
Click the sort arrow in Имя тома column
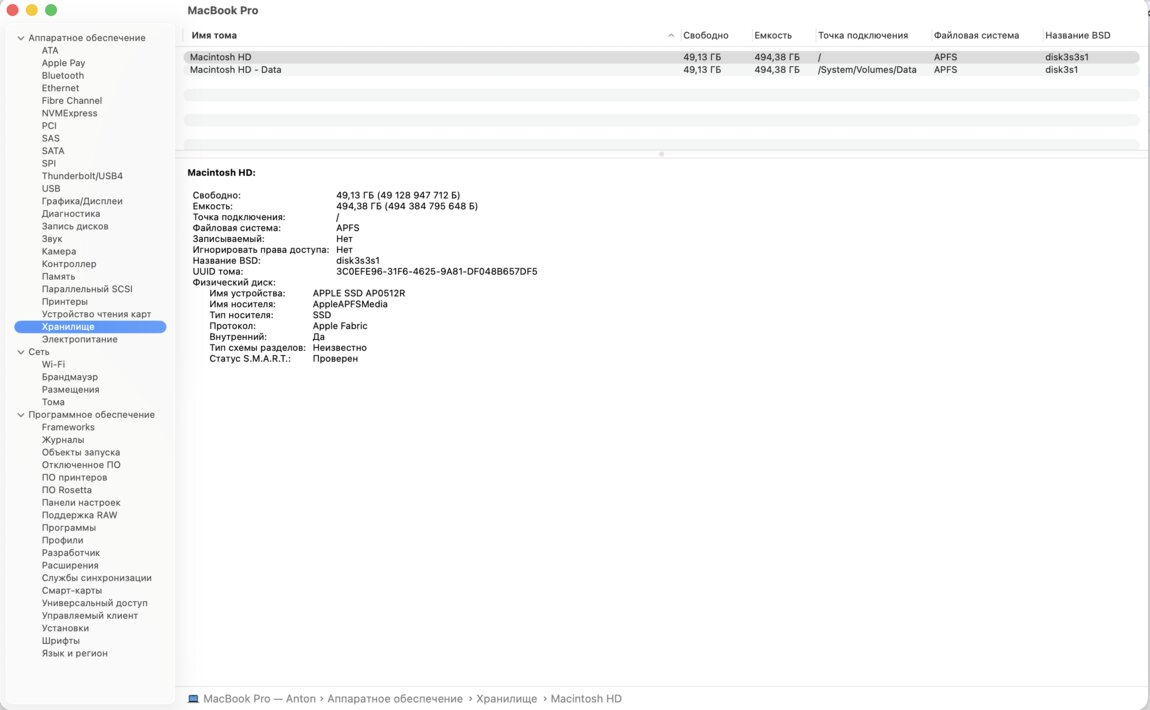click(671, 36)
